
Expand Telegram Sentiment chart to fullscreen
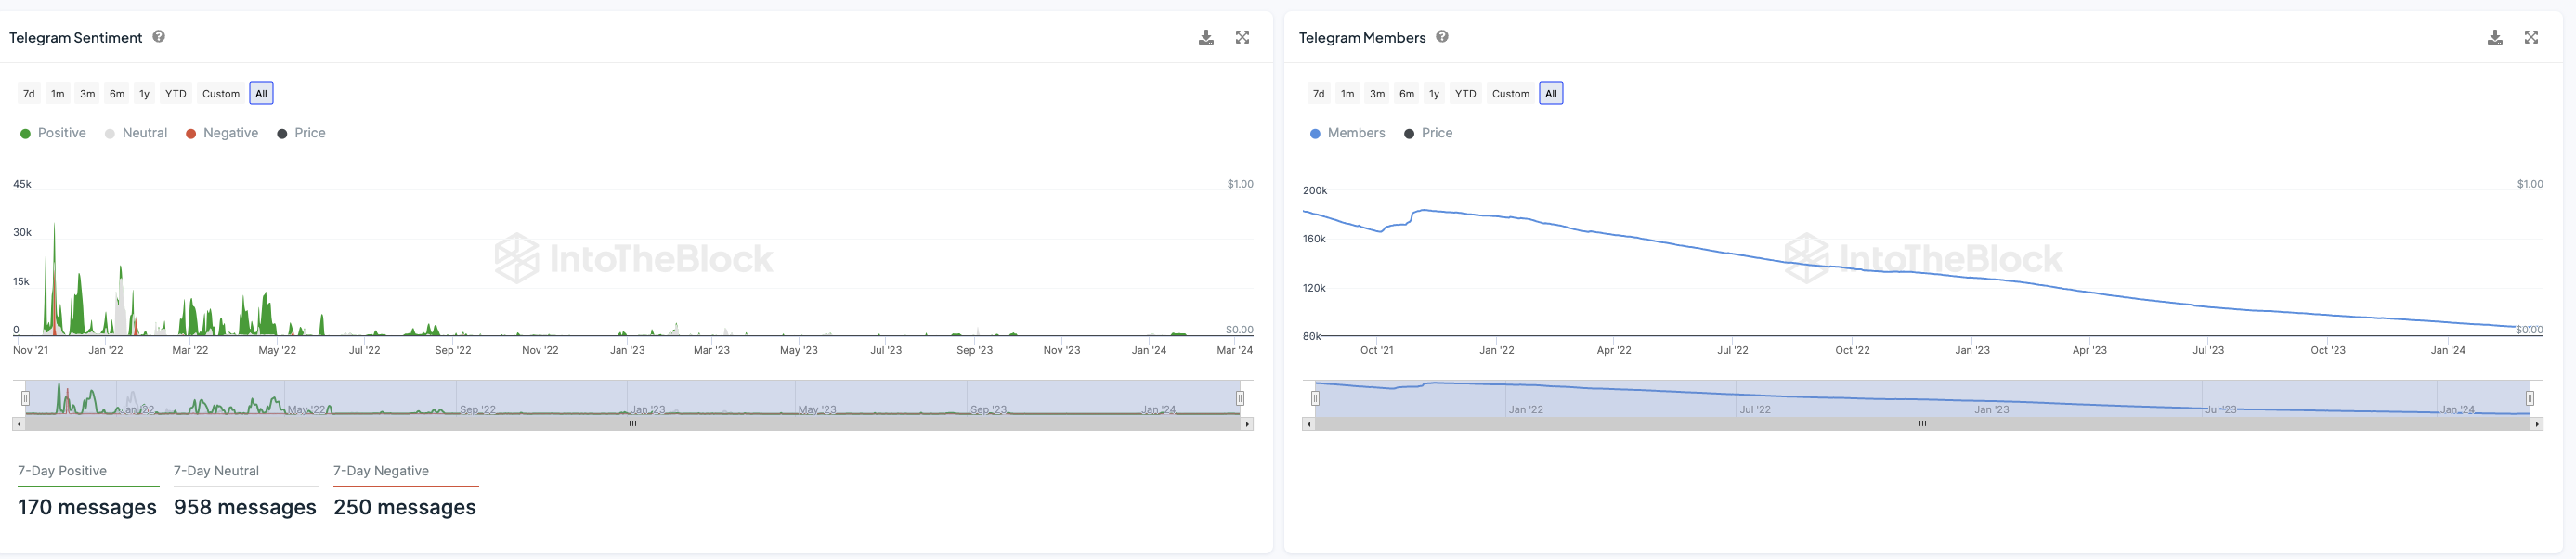click(1242, 37)
